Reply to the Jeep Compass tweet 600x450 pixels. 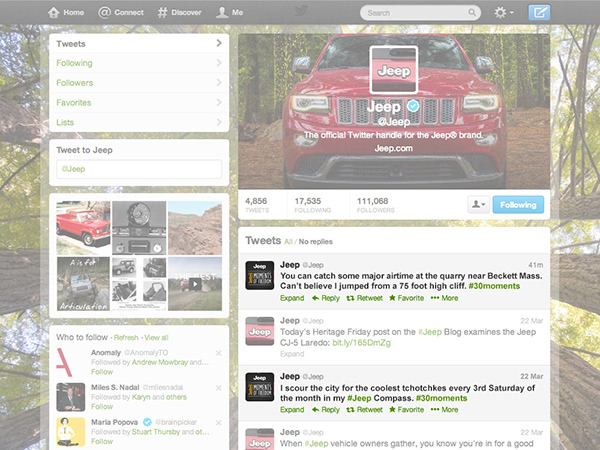(x=326, y=410)
